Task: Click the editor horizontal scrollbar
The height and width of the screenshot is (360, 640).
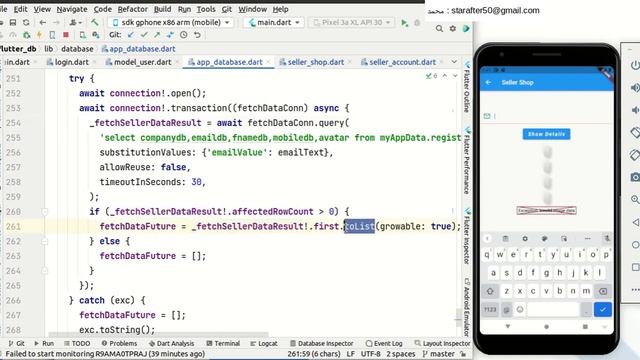Action: click(x=158, y=335)
